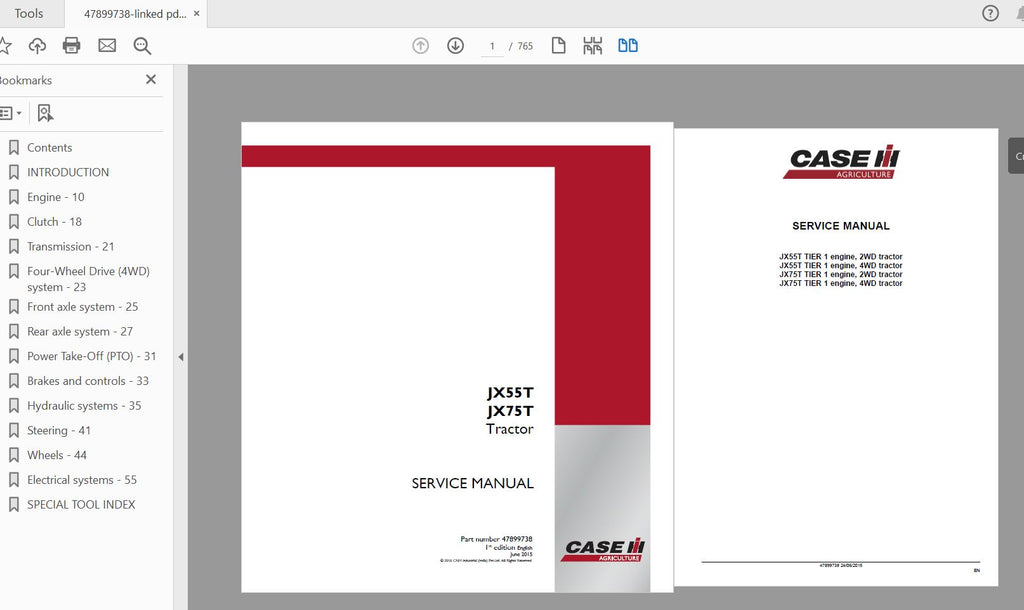The height and width of the screenshot is (610, 1024).
Task: Click the fit page scrolling icon
Action: tap(592, 46)
